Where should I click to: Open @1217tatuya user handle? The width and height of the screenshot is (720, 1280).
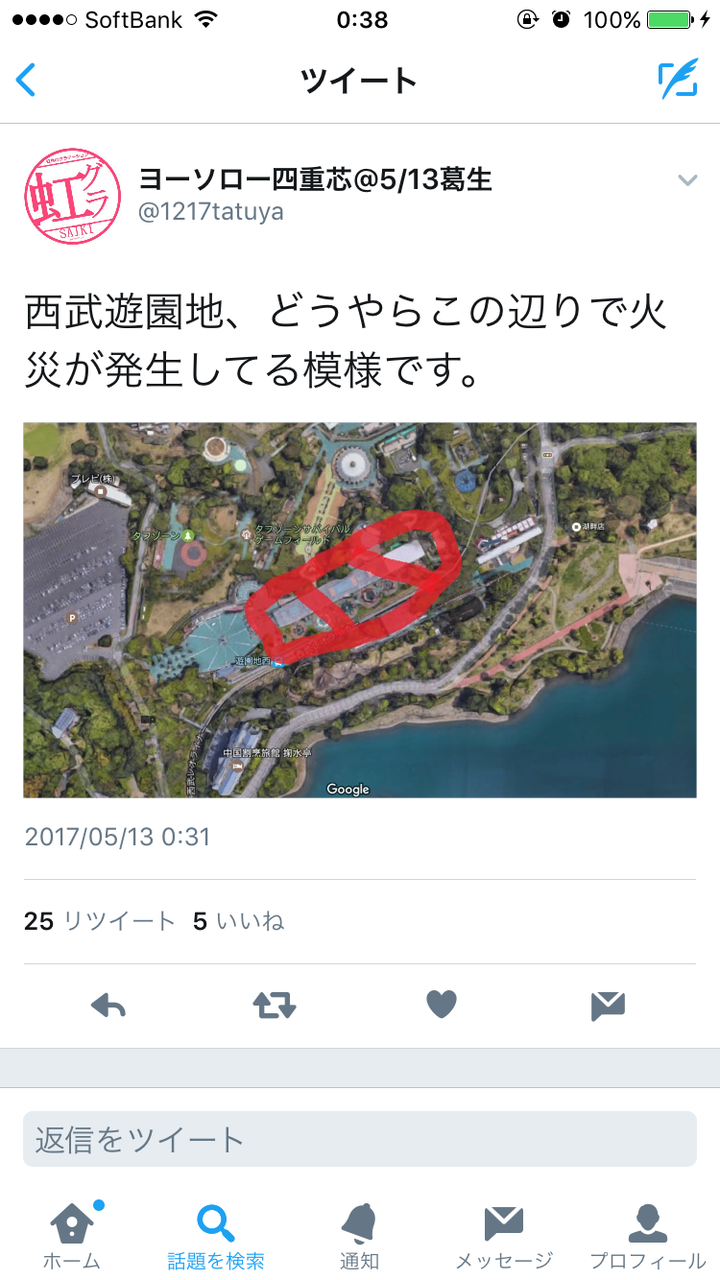pos(211,212)
